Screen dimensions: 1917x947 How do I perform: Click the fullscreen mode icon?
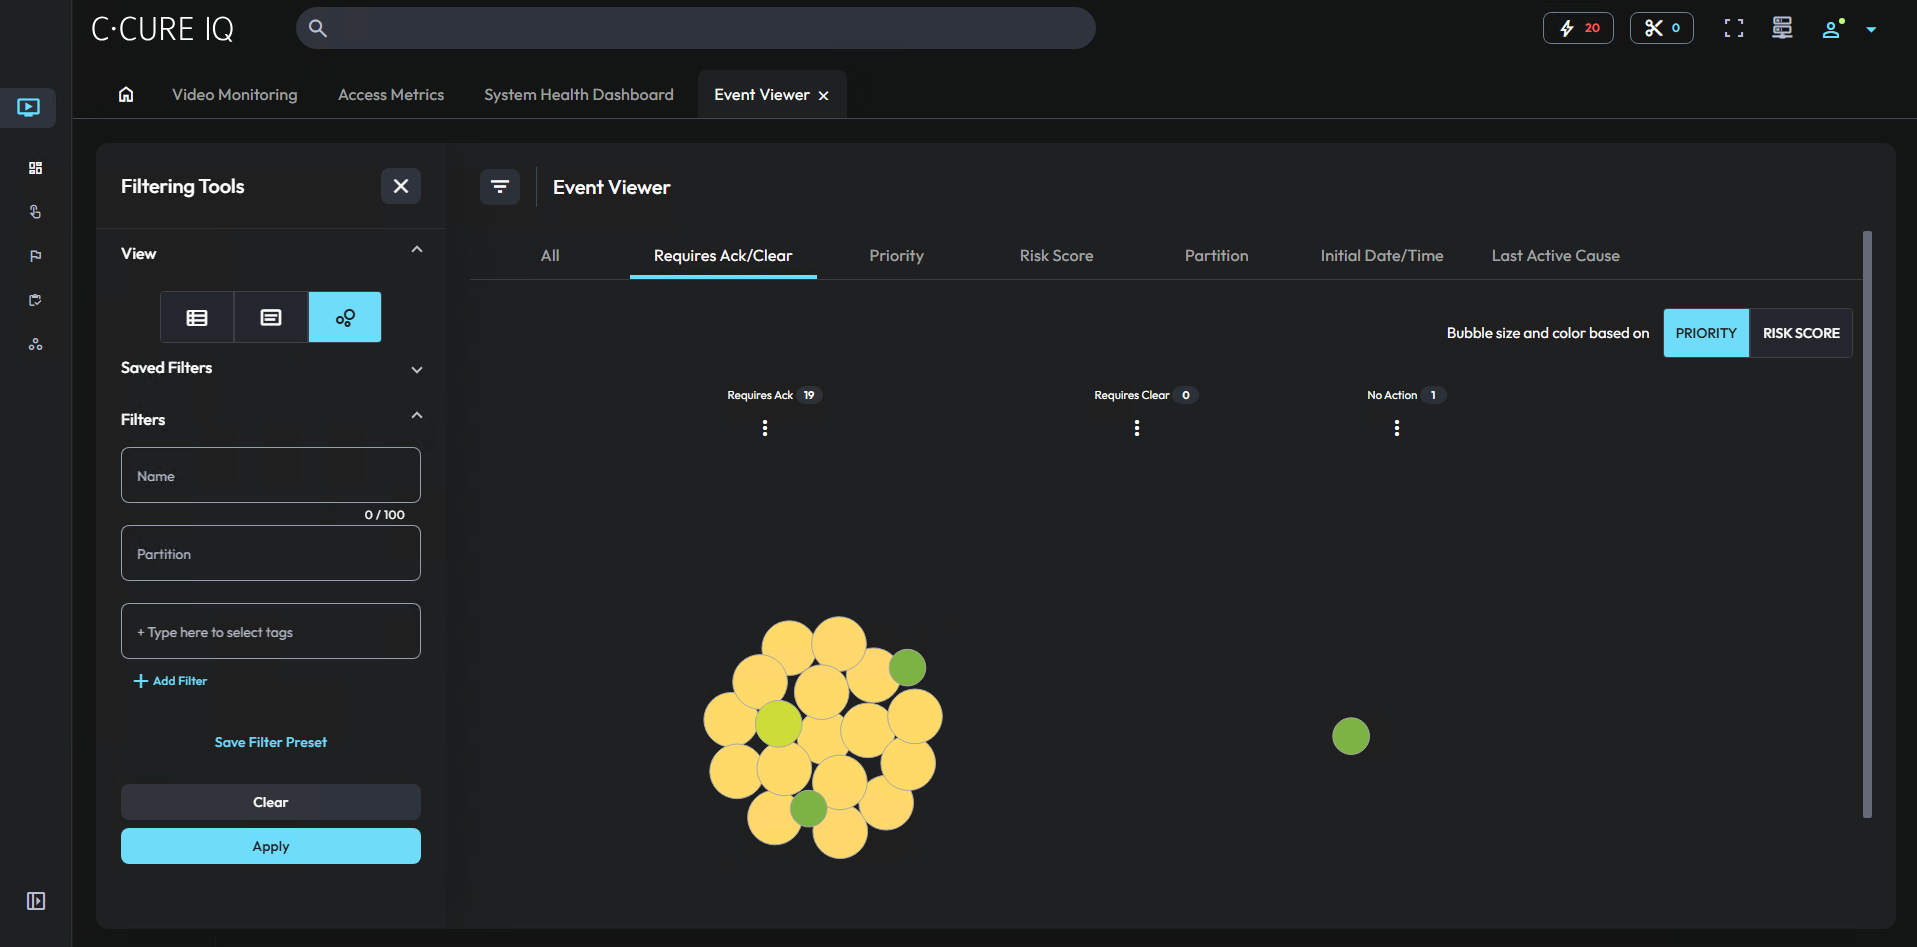(1733, 27)
